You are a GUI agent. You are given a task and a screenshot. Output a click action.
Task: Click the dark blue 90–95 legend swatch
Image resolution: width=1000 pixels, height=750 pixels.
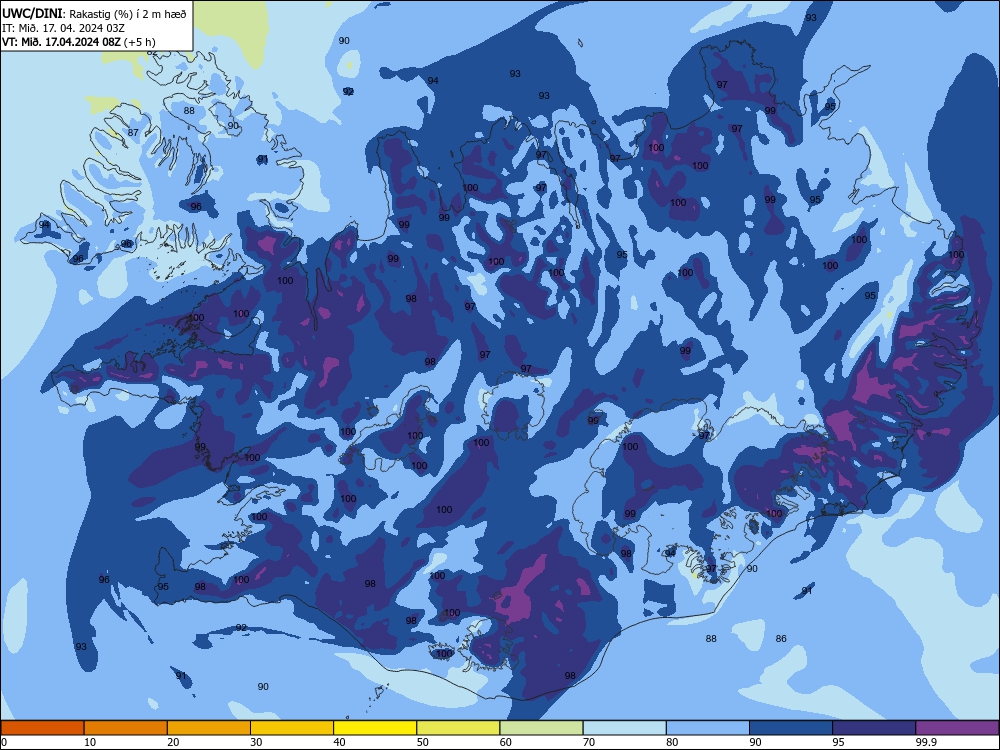point(791,728)
